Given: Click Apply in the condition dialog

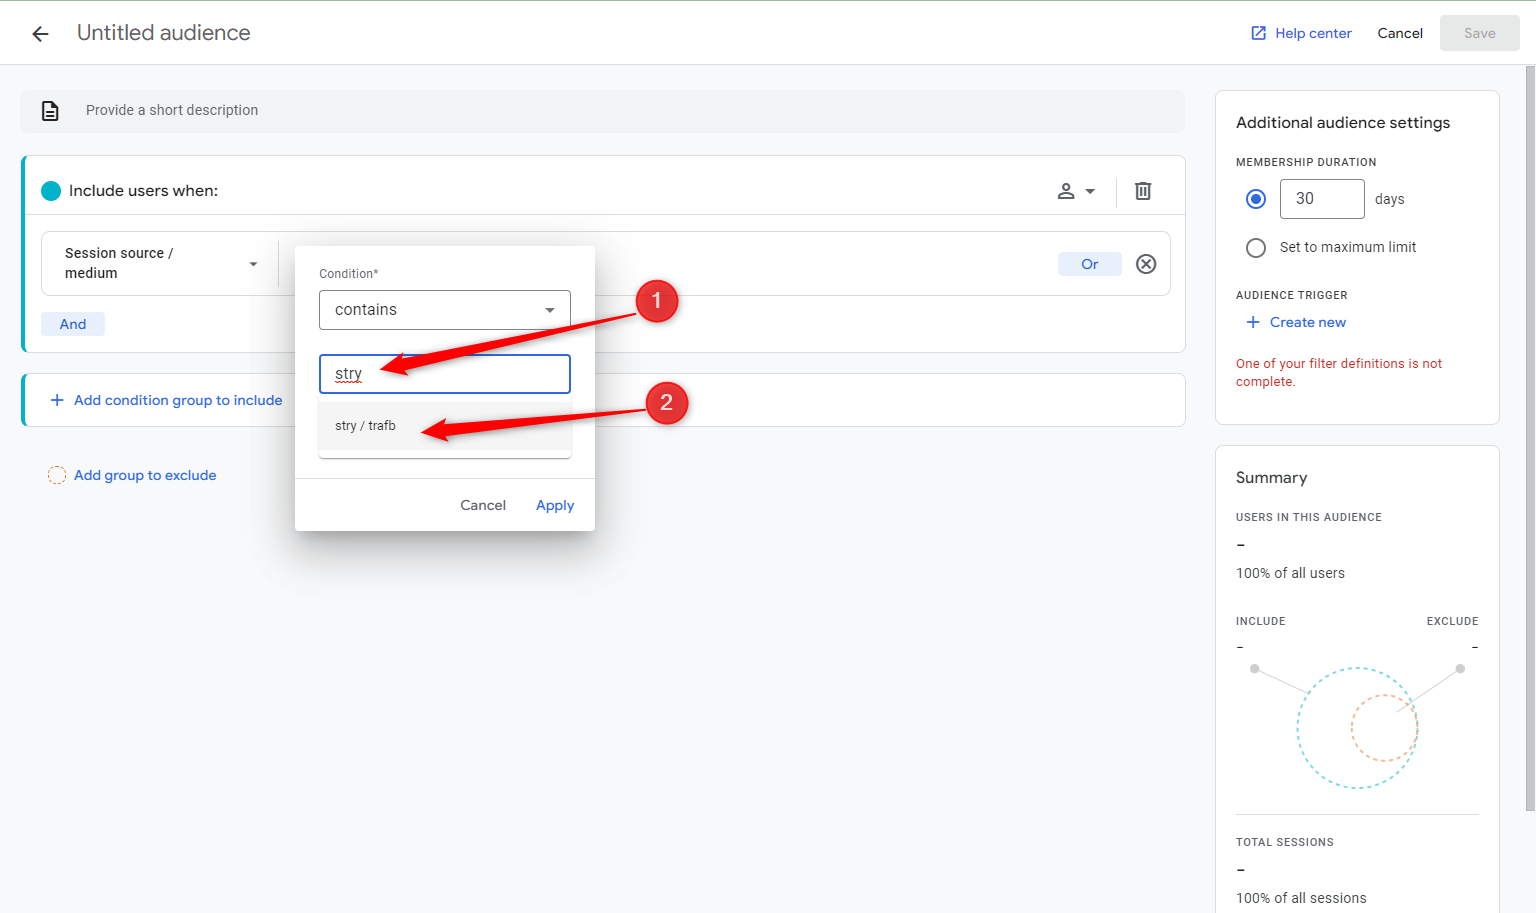Looking at the screenshot, I should [555, 505].
